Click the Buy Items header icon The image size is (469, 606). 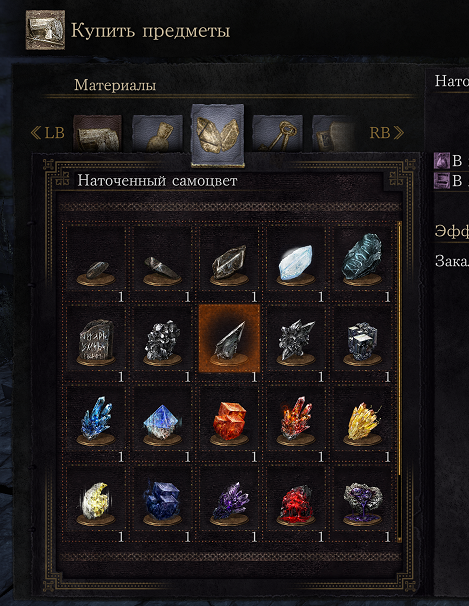[x=45, y=30]
